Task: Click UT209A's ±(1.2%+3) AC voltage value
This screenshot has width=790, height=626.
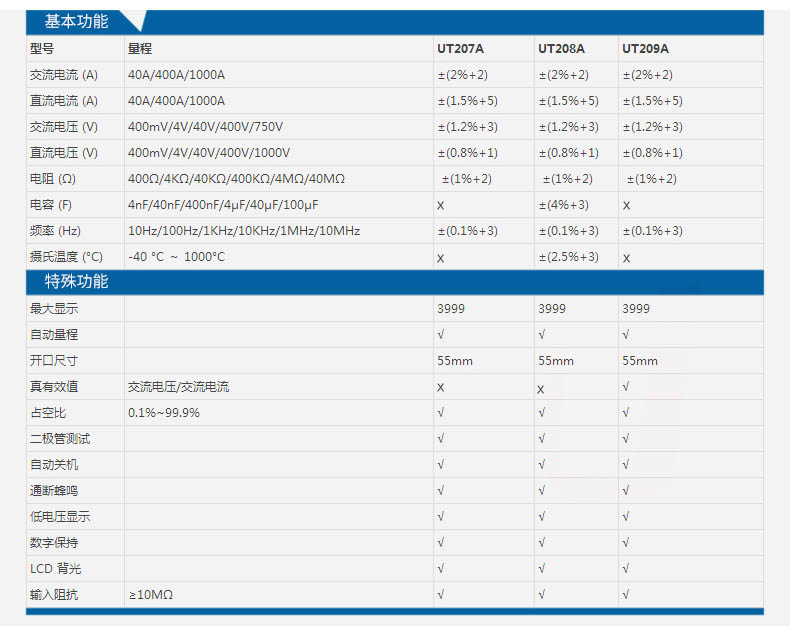Action: pyautogui.click(x=653, y=127)
